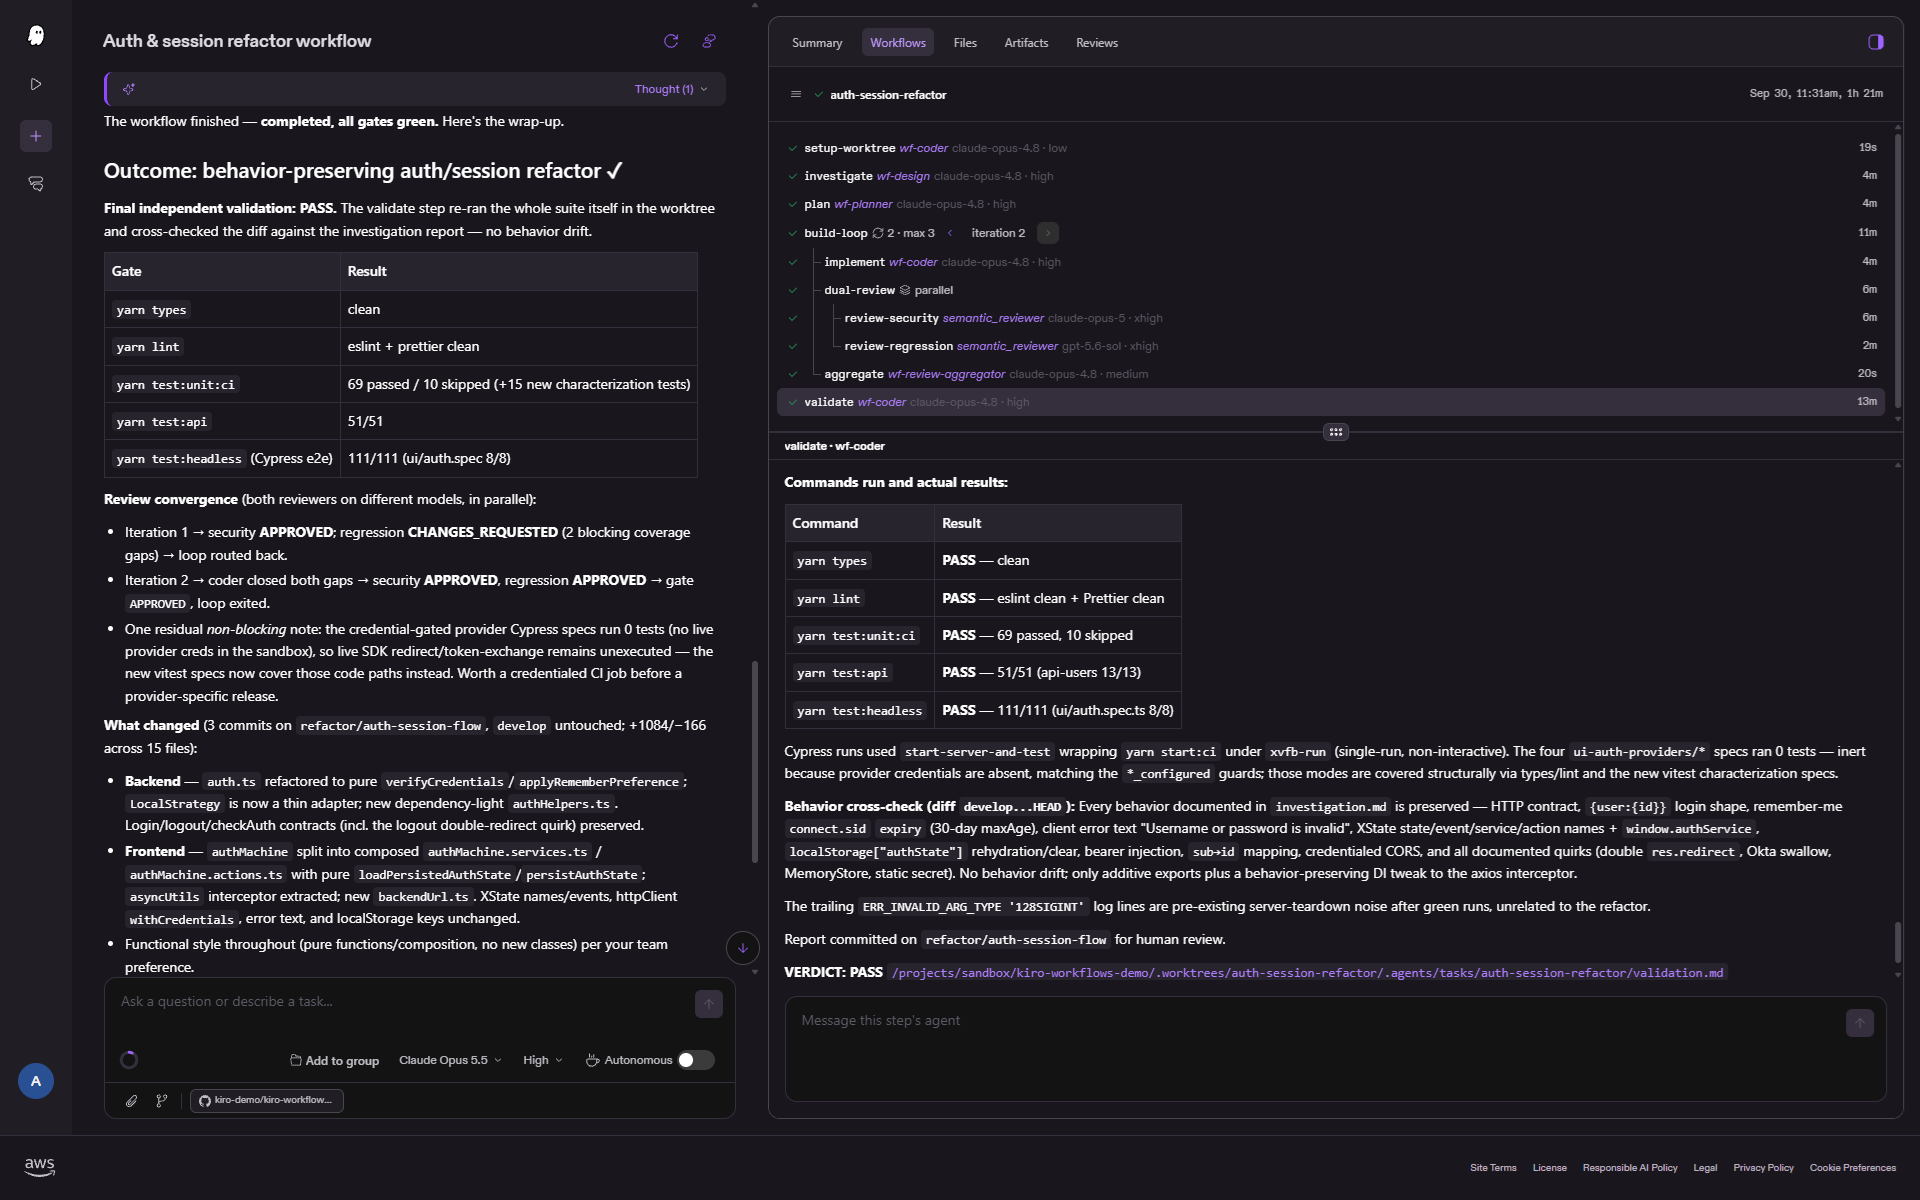Toggle the Autonomous switch
The image size is (1920, 1200).
coord(696,1060)
